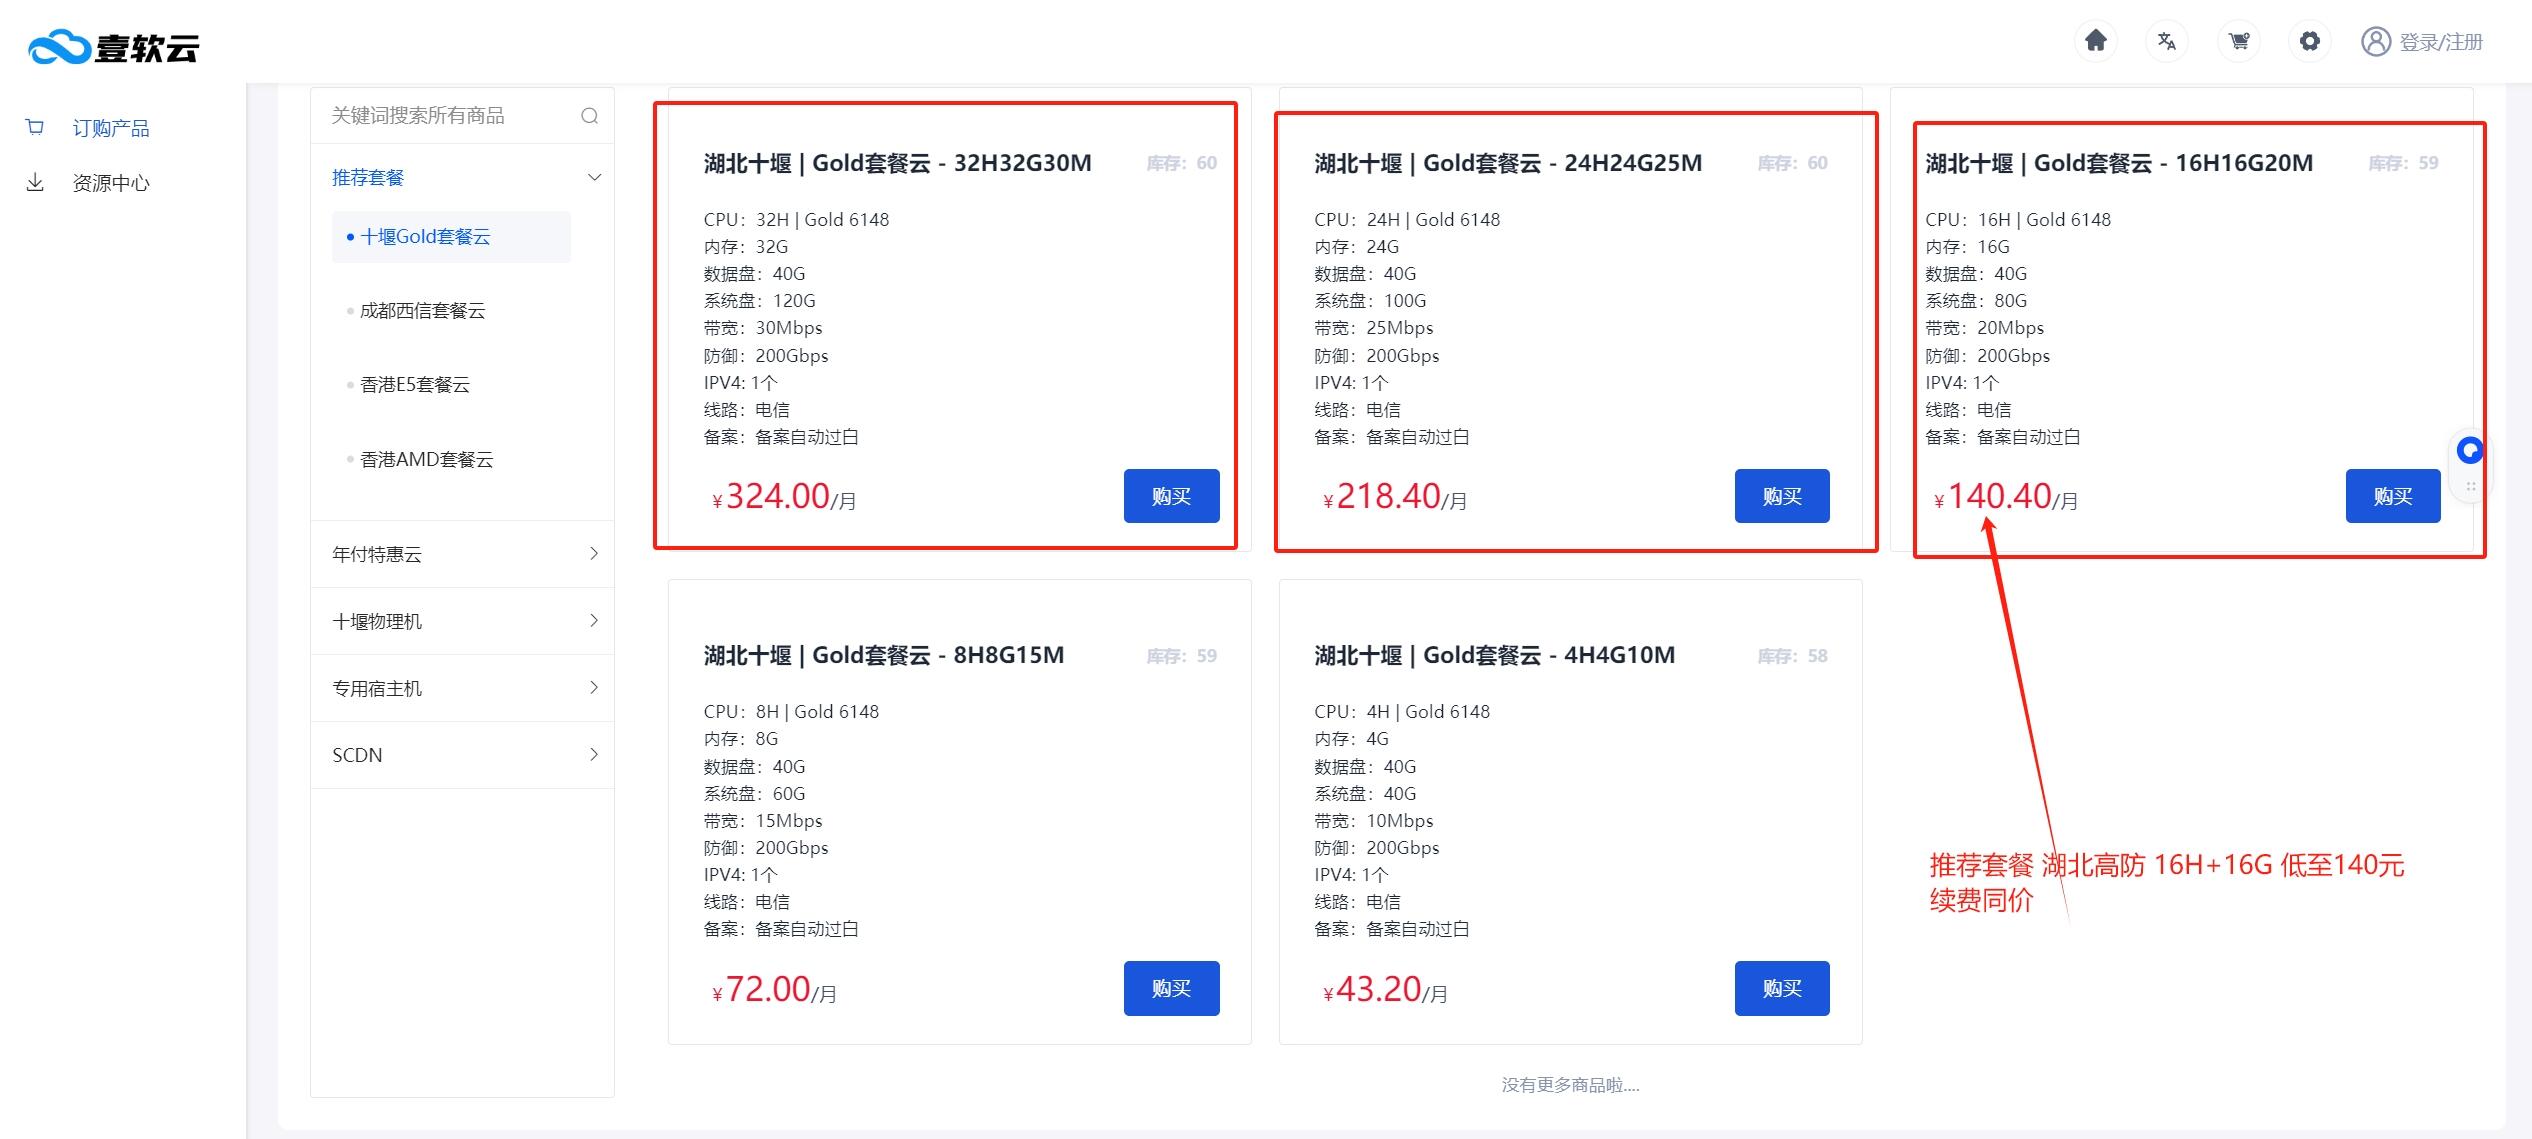The image size is (2532, 1139).
Task: Click the home icon in header
Action: pos(2095,41)
